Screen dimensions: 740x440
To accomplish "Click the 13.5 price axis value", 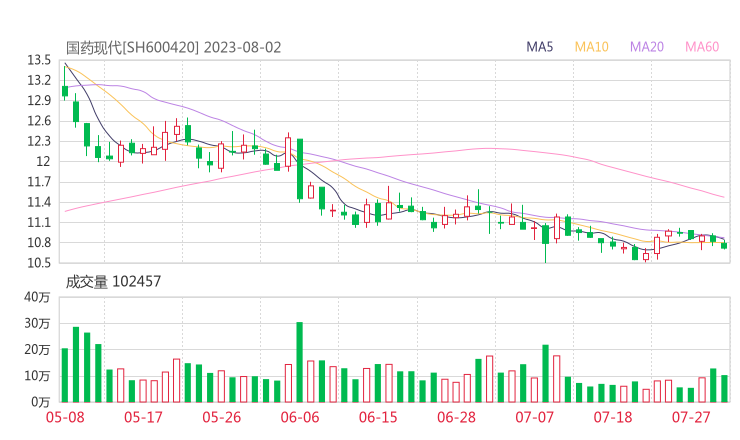I will coord(39,60).
